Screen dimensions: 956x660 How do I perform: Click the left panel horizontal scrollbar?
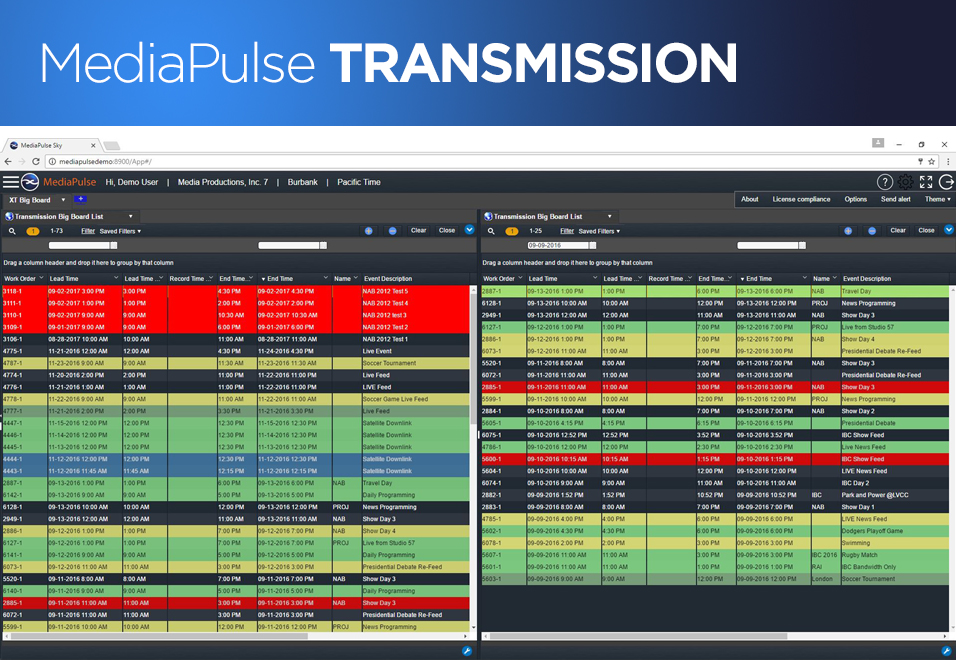(160, 636)
